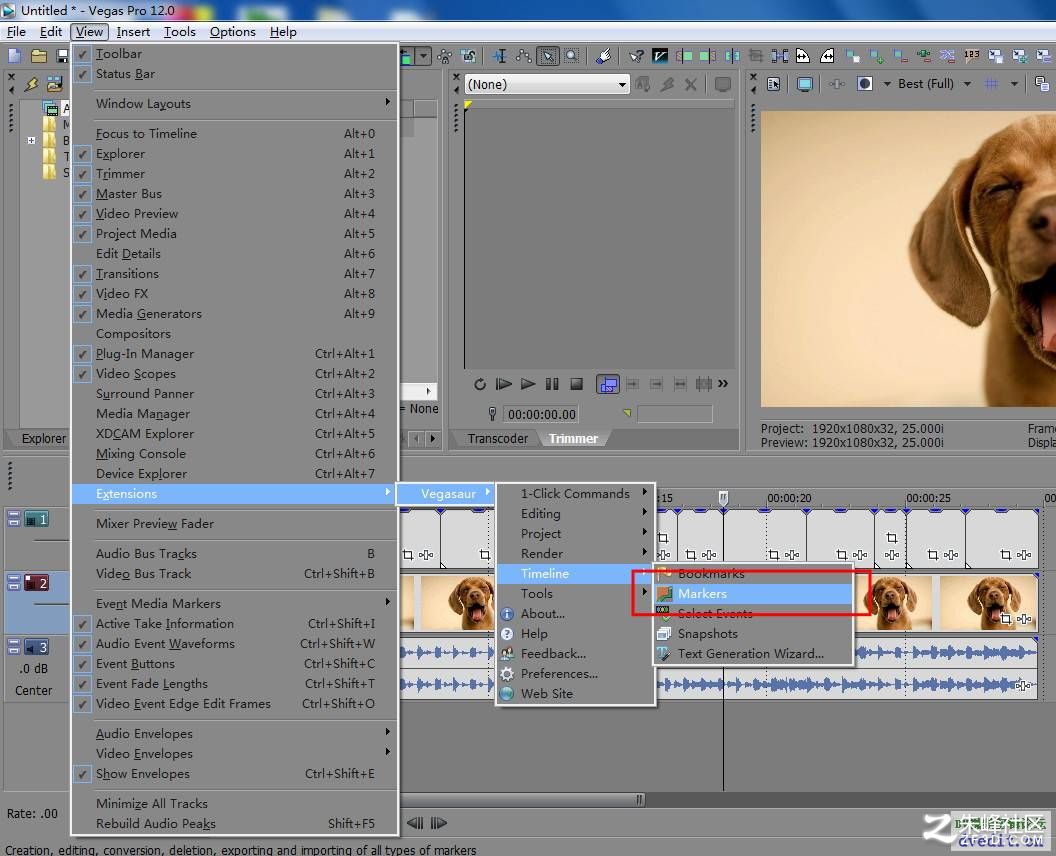Expand Vegasaur Render submenu
1056x856 pixels.
[x=576, y=554]
